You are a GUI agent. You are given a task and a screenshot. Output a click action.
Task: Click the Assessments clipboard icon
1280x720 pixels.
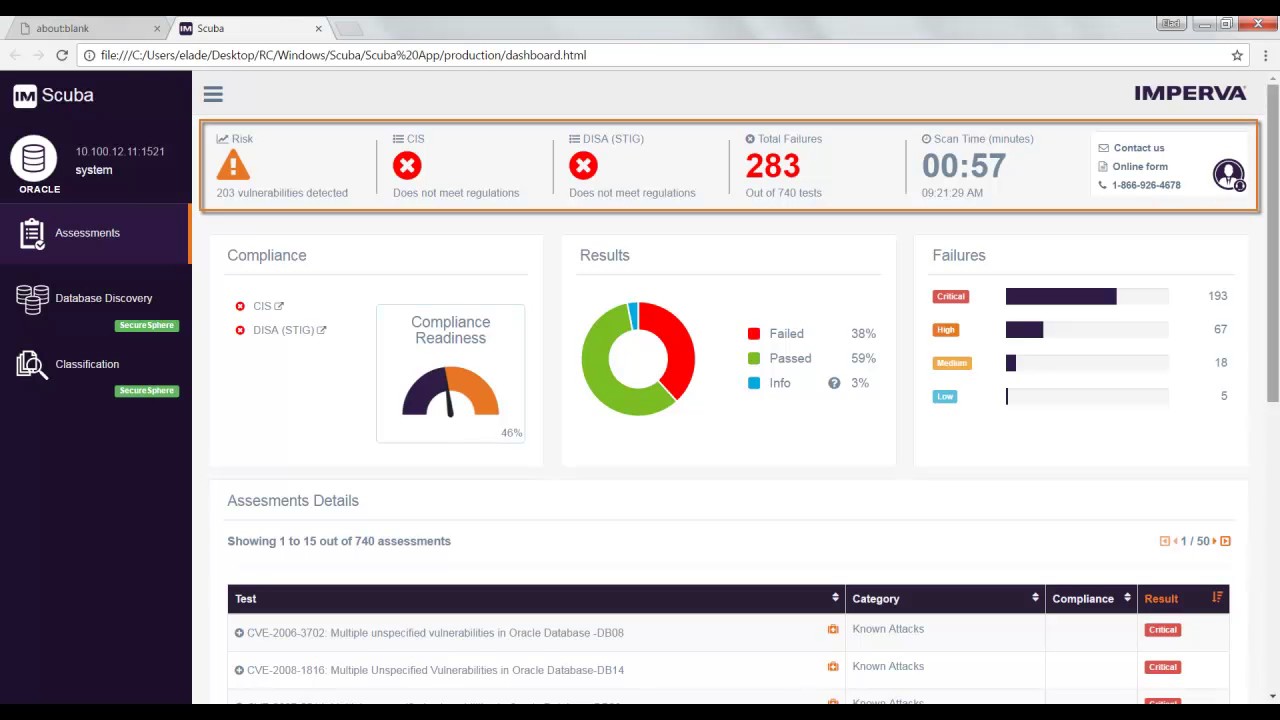click(x=32, y=233)
